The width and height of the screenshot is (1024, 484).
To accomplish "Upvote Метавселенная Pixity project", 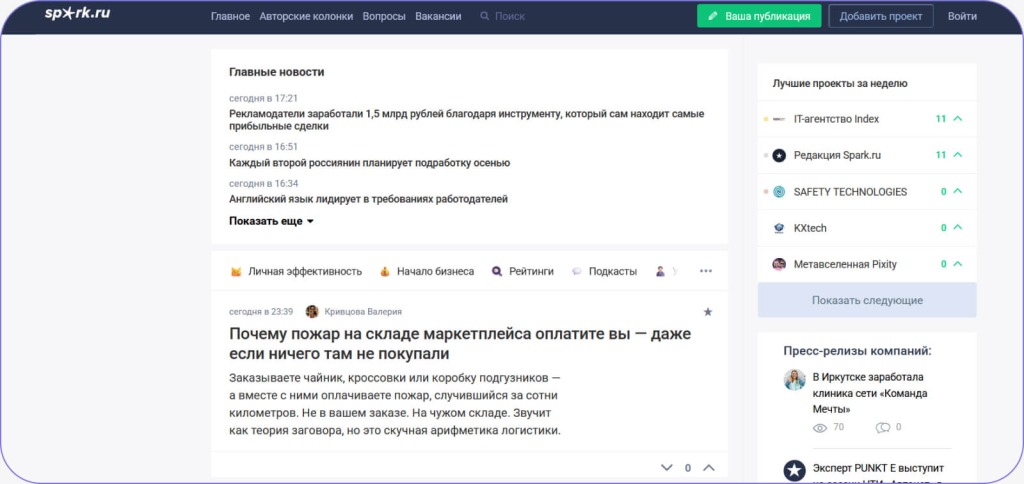I will coord(958,264).
